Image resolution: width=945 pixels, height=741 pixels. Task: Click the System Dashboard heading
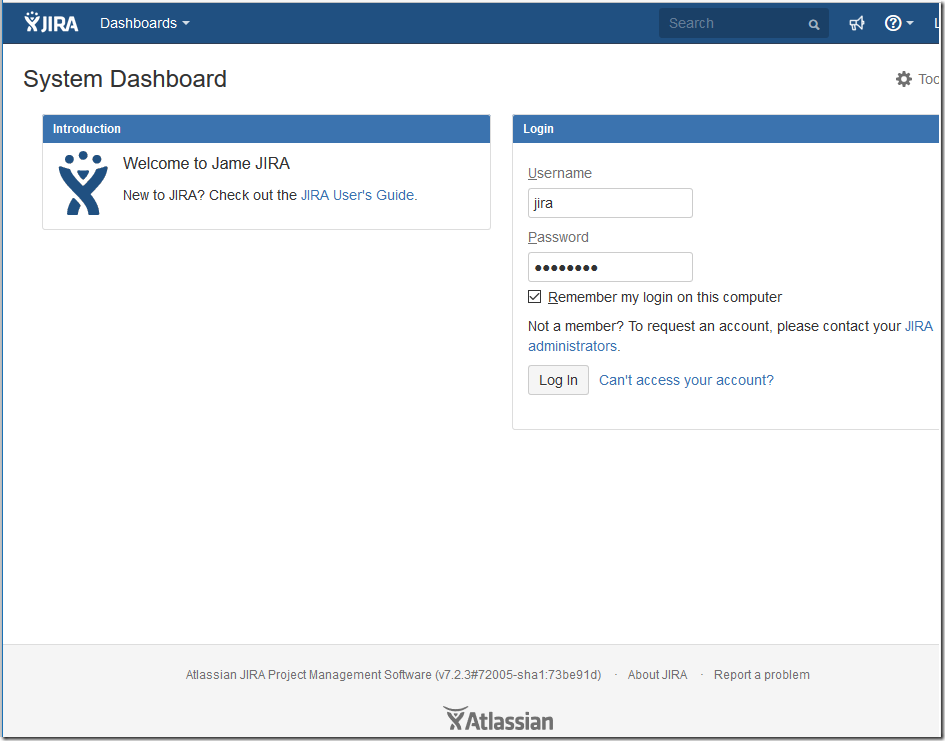[x=125, y=79]
